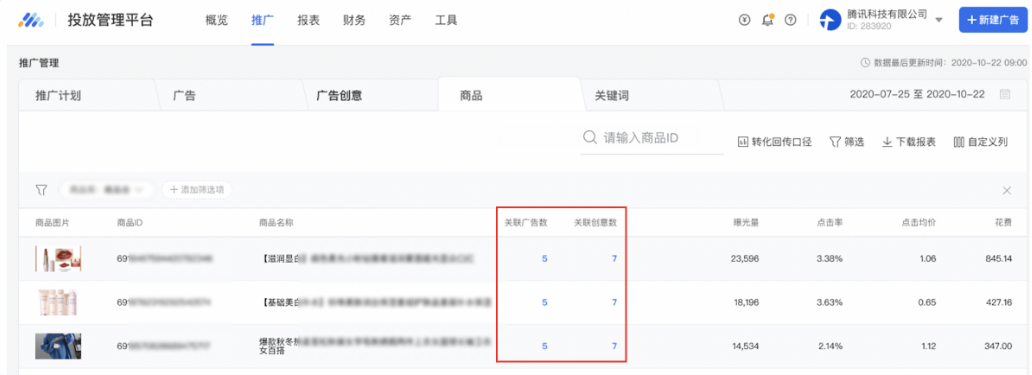Viewport: 1032px width, 375px height.
Task: Select the 18,196 exposure value
Action: [x=745, y=302]
